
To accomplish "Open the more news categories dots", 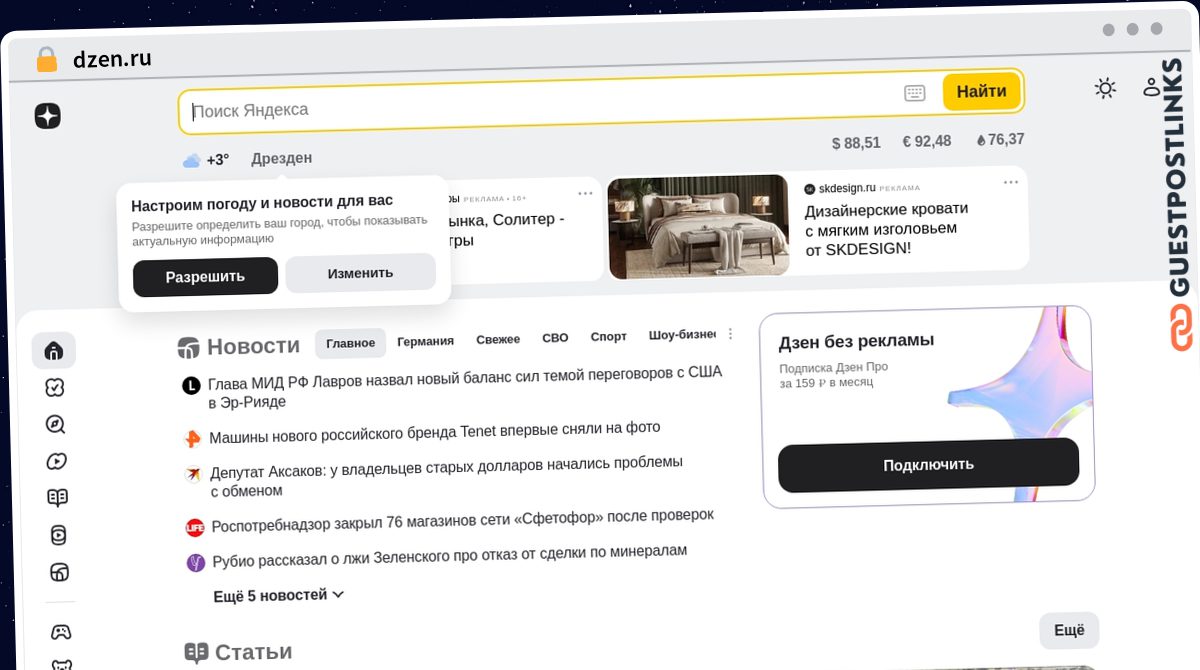I will 730,334.
